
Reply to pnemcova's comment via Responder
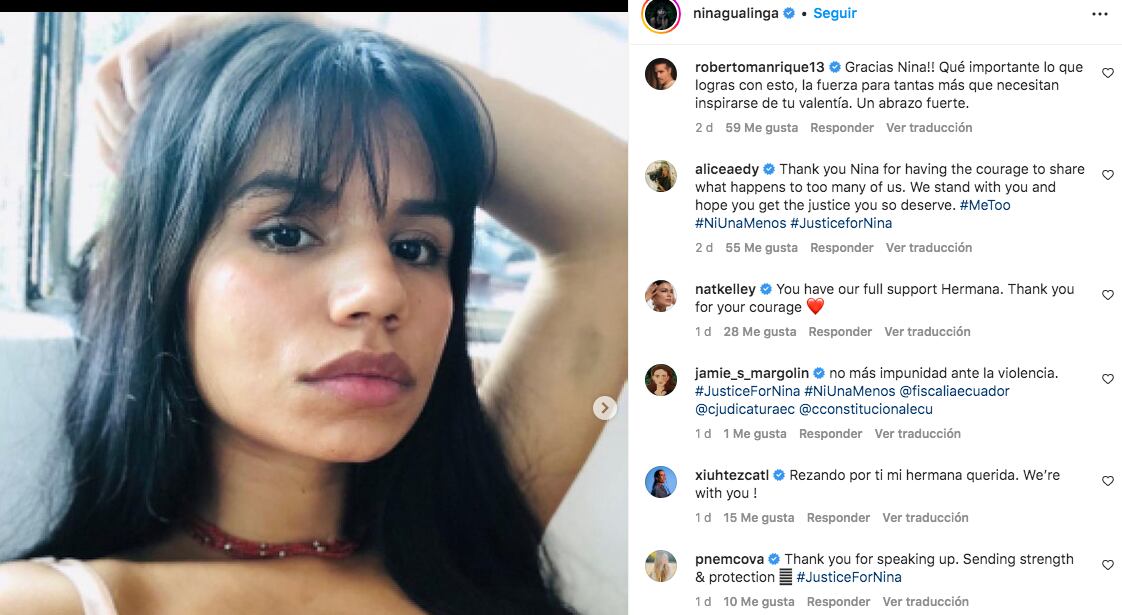pos(838,601)
